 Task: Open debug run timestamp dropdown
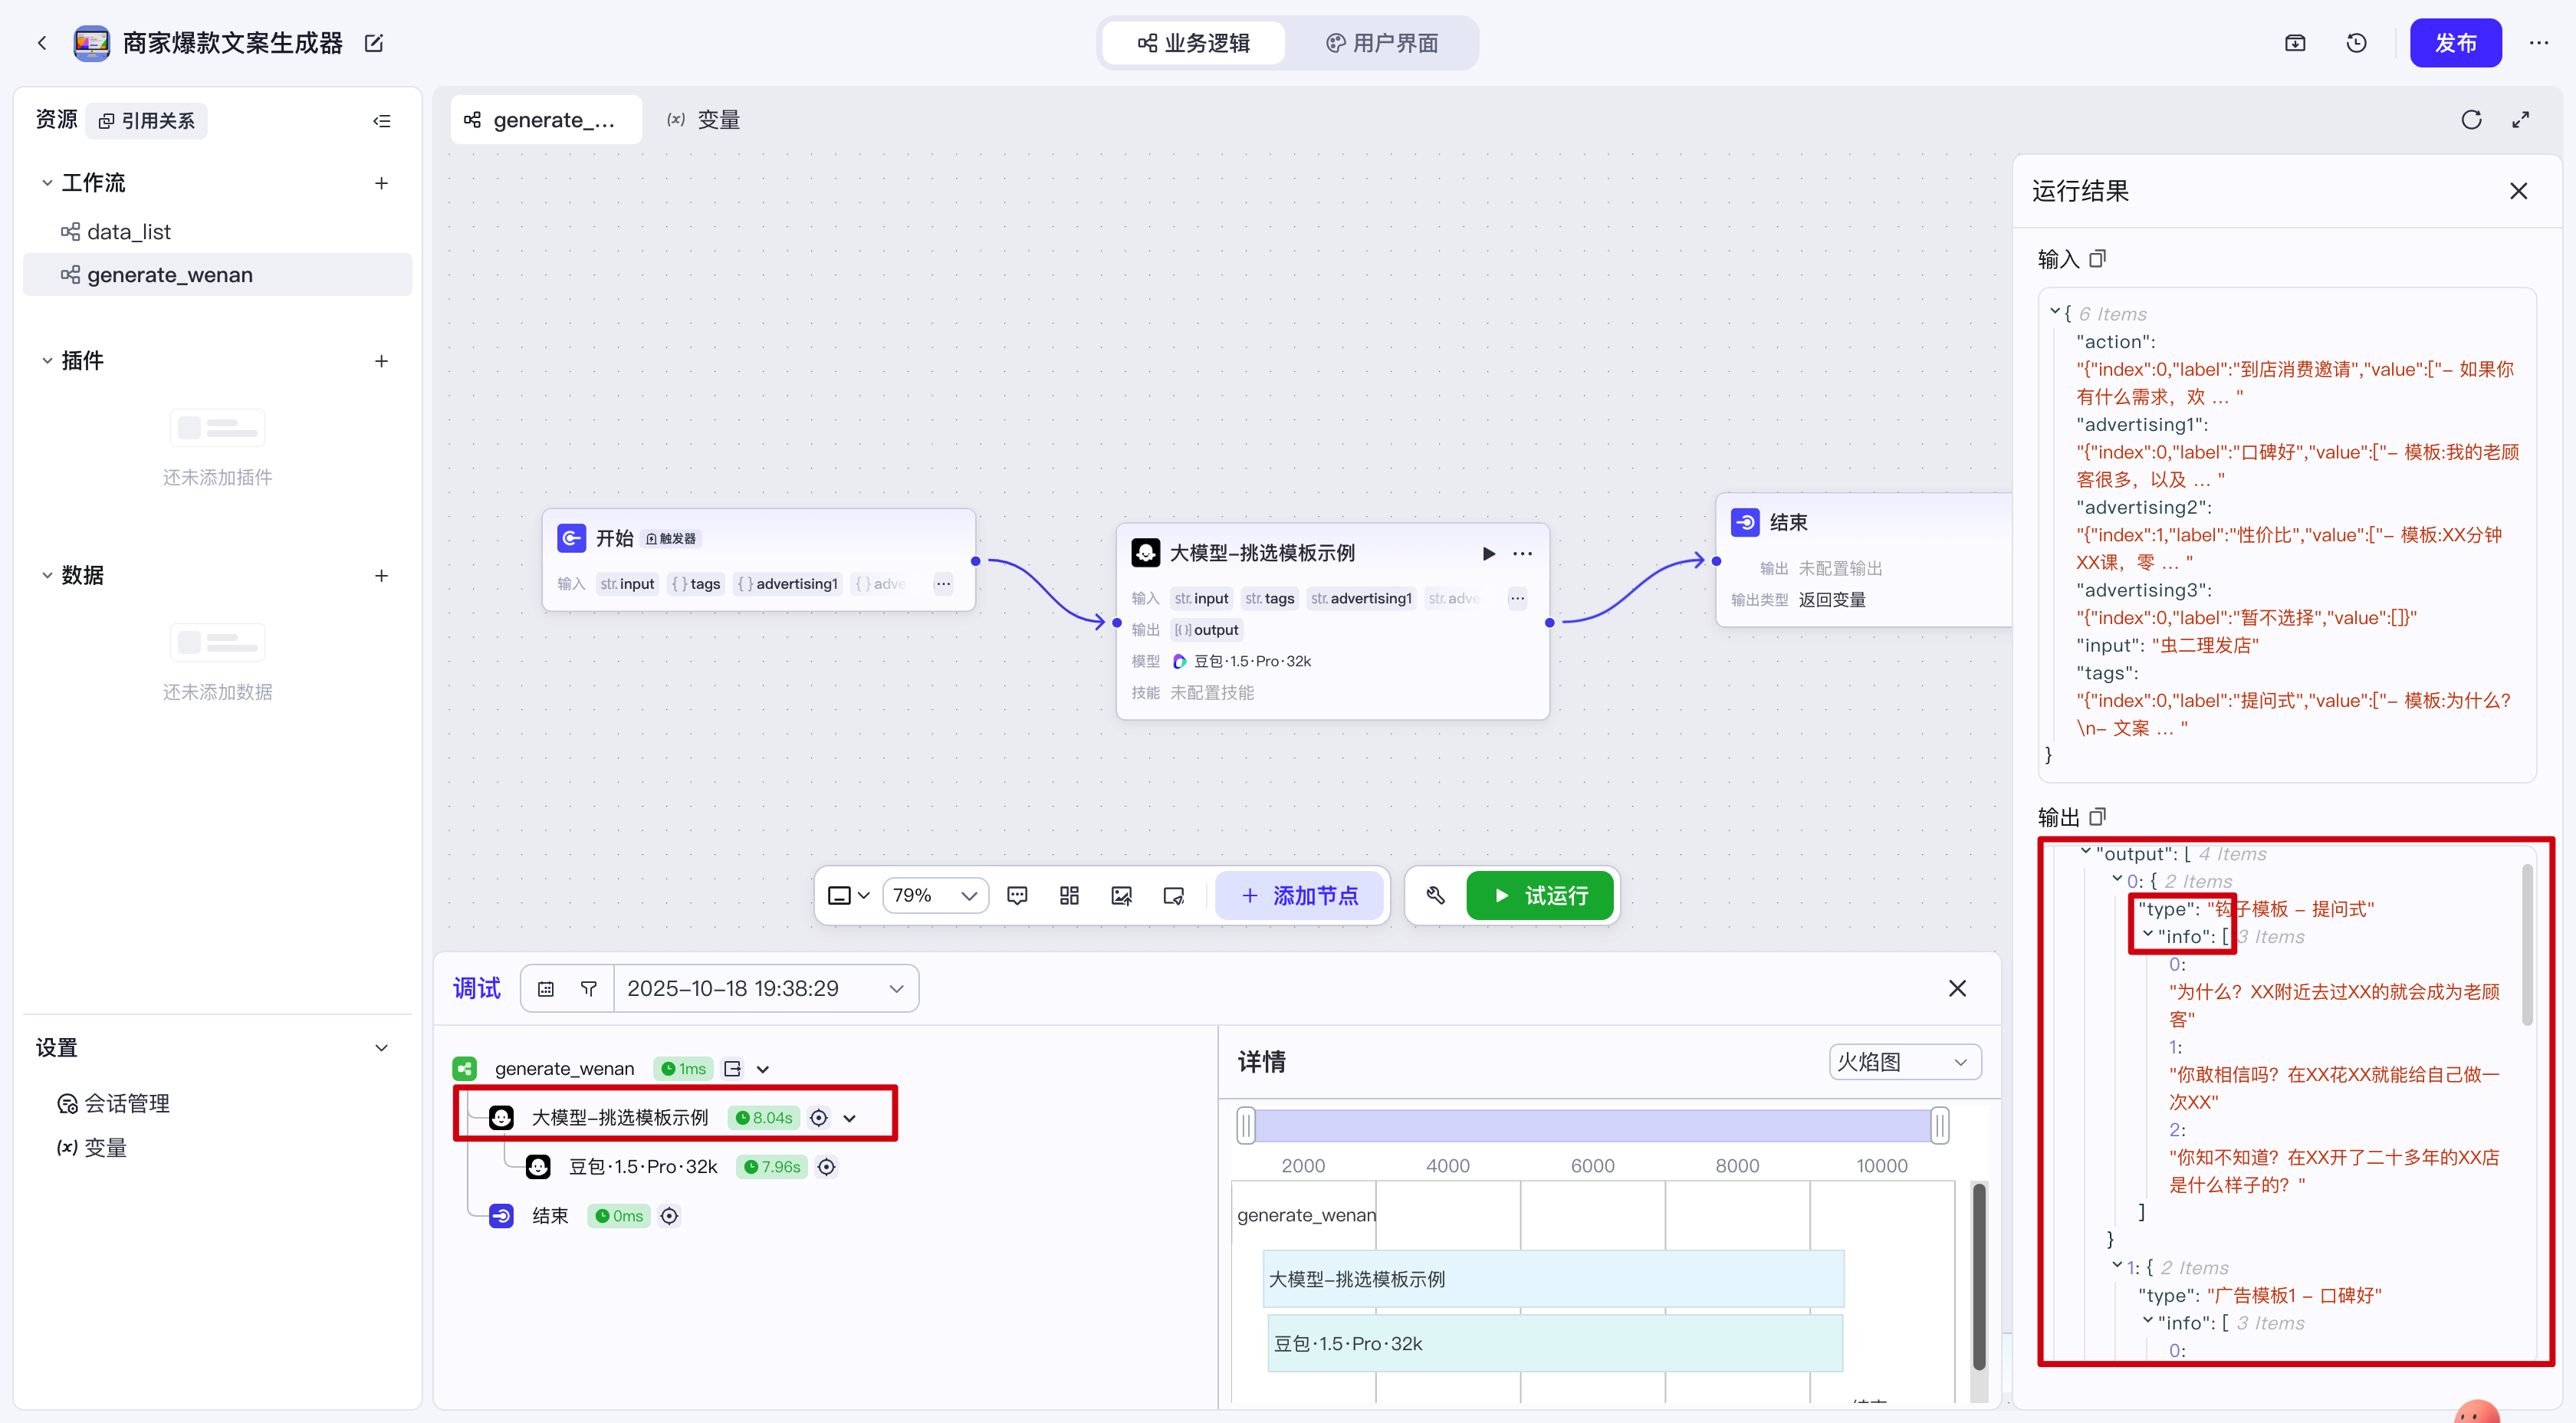click(x=765, y=988)
